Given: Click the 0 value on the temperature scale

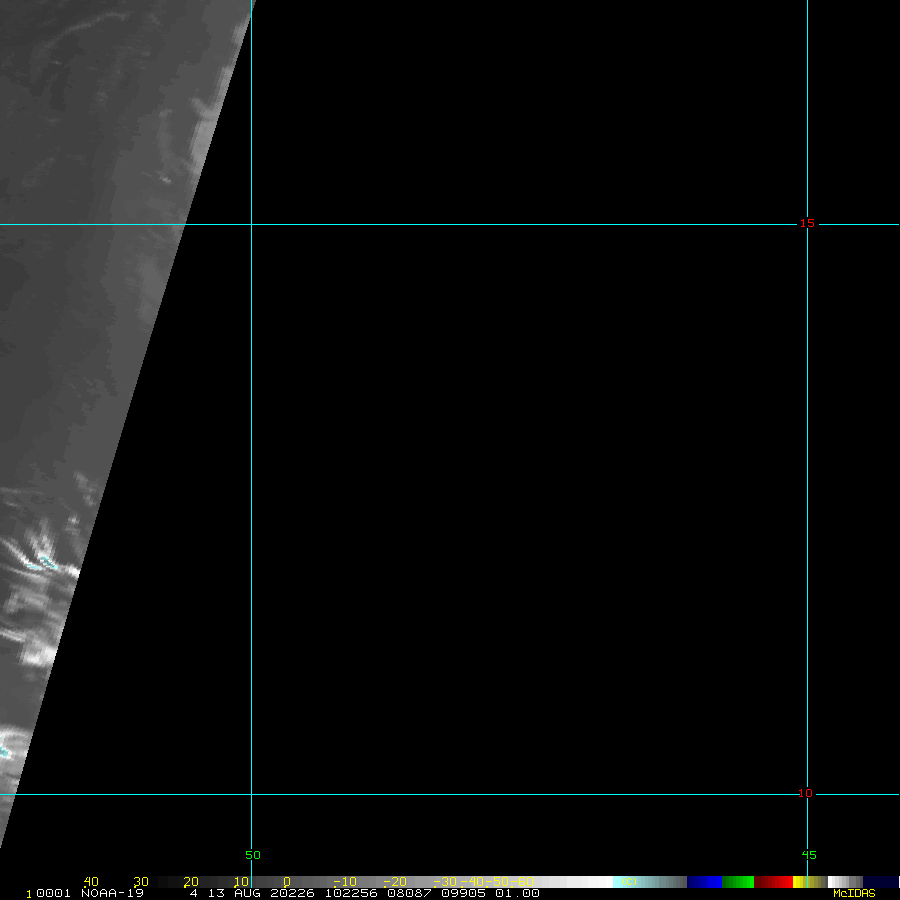Looking at the screenshot, I should point(287,882).
